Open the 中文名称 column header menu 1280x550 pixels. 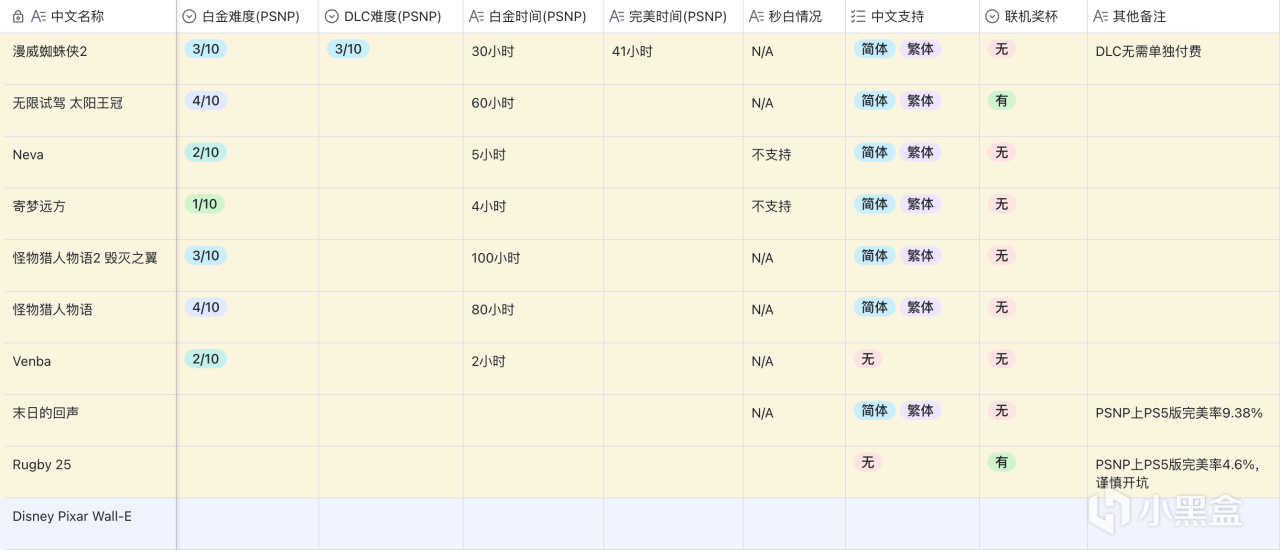(x=88, y=17)
